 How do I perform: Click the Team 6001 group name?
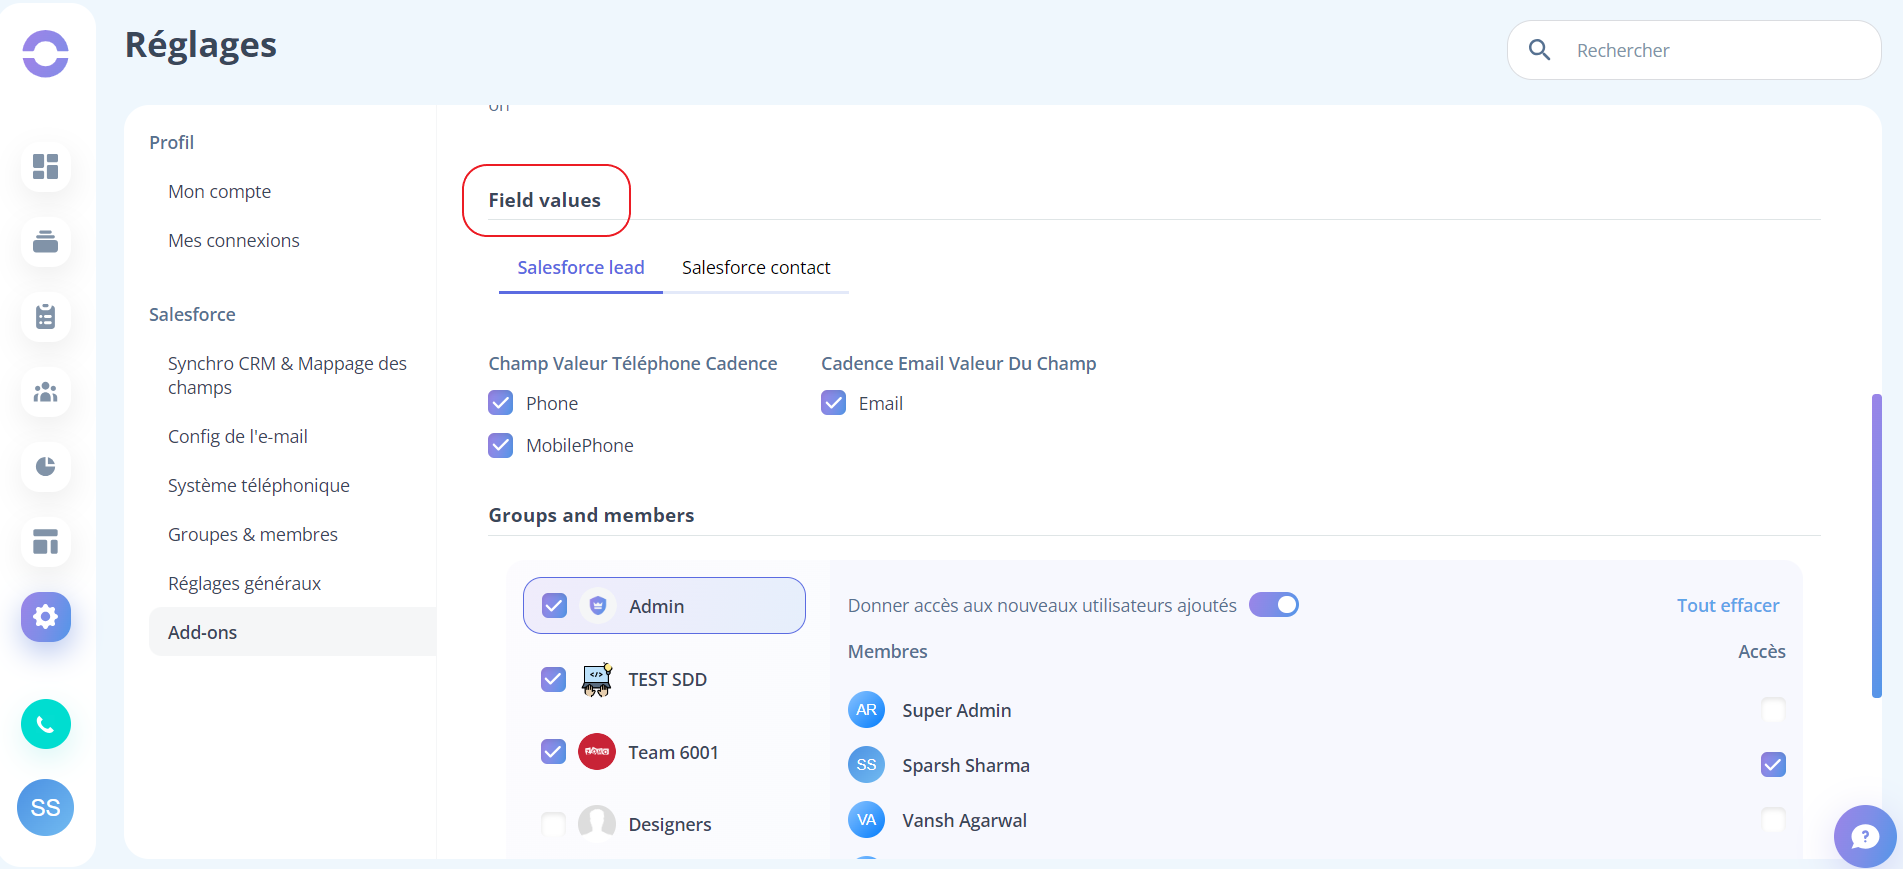[673, 752]
